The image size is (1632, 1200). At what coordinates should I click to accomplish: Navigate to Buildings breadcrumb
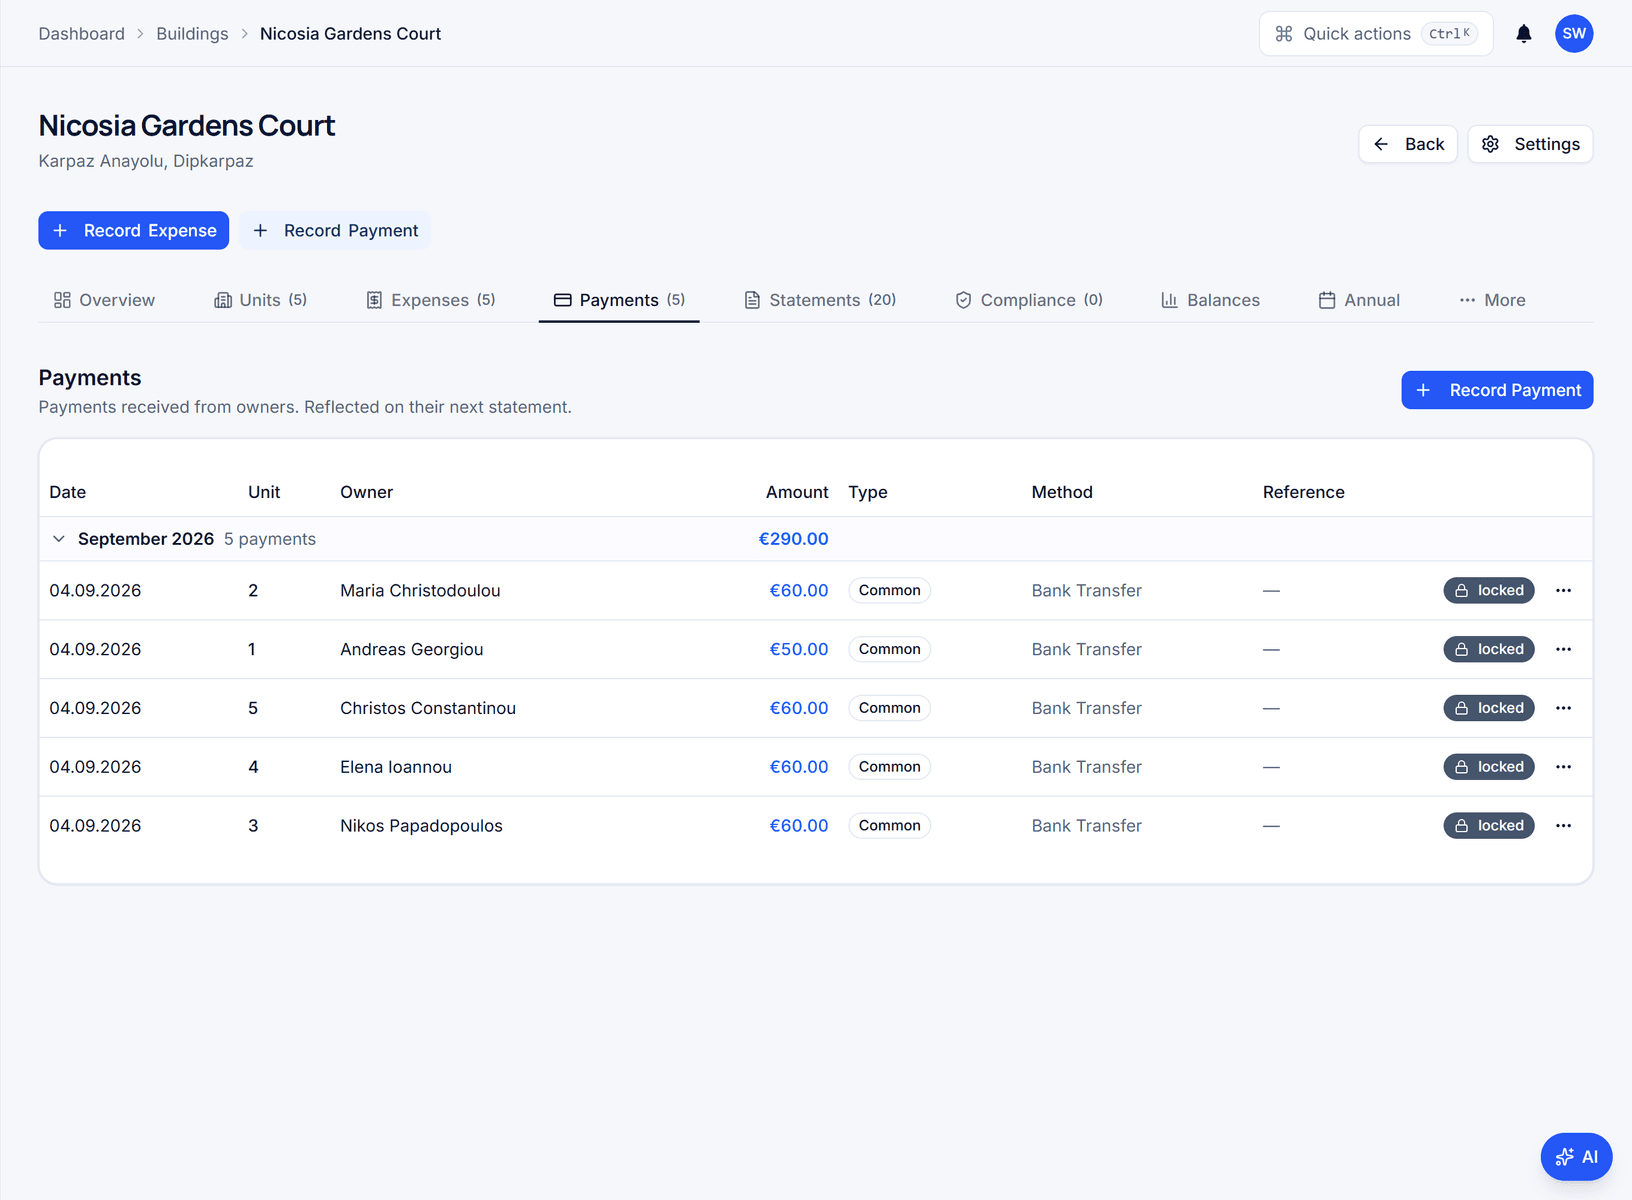pyautogui.click(x=192, y=34)
